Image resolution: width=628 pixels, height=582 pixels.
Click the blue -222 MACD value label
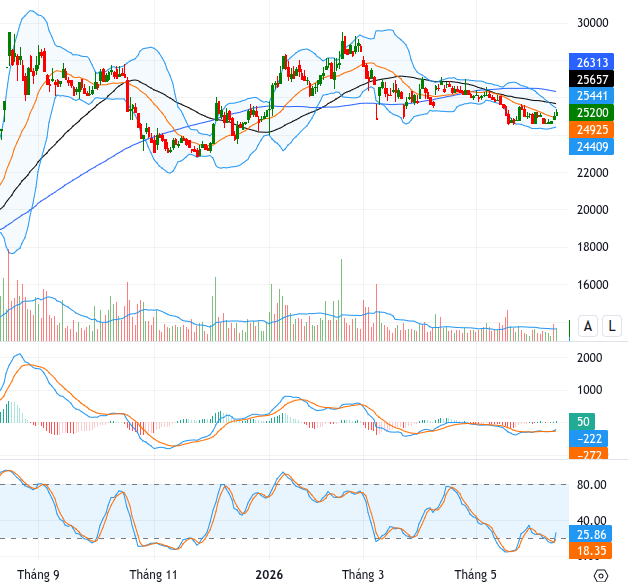(x=588, y=438)
